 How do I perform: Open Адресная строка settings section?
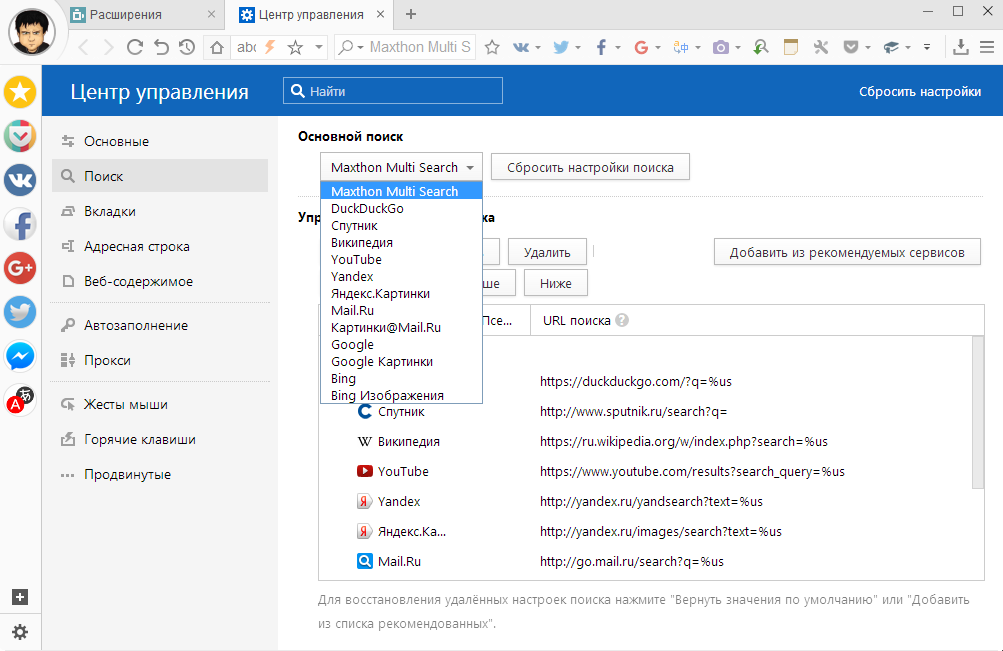point(160,246)
